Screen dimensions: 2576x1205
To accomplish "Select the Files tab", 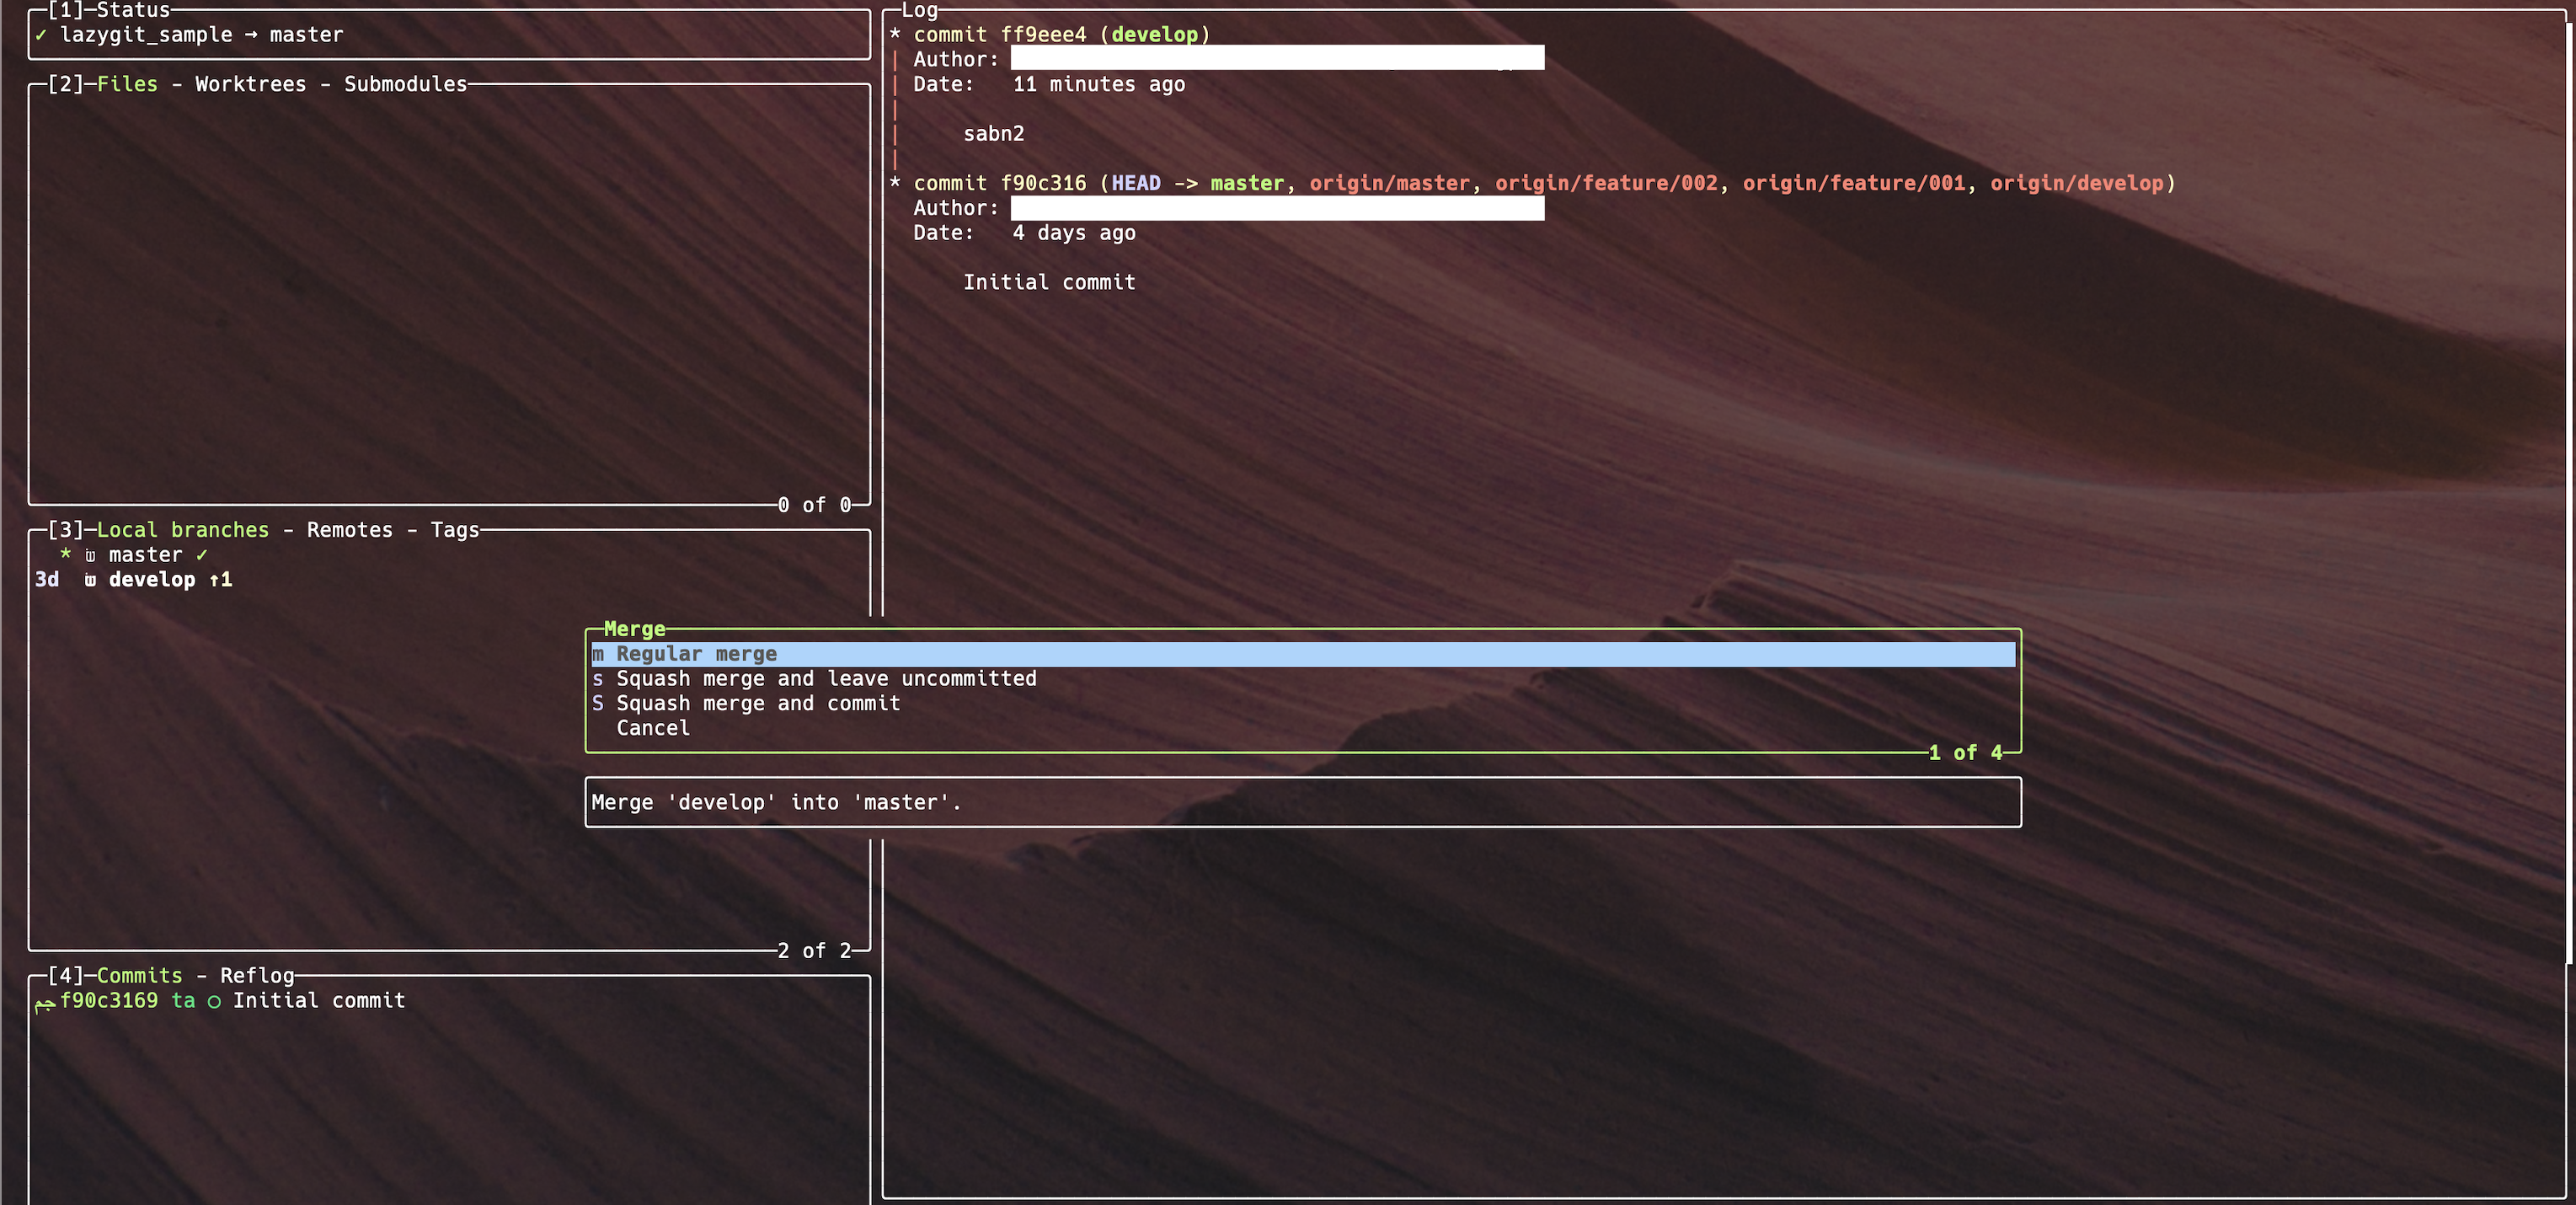I will click(x=127, y=84).
